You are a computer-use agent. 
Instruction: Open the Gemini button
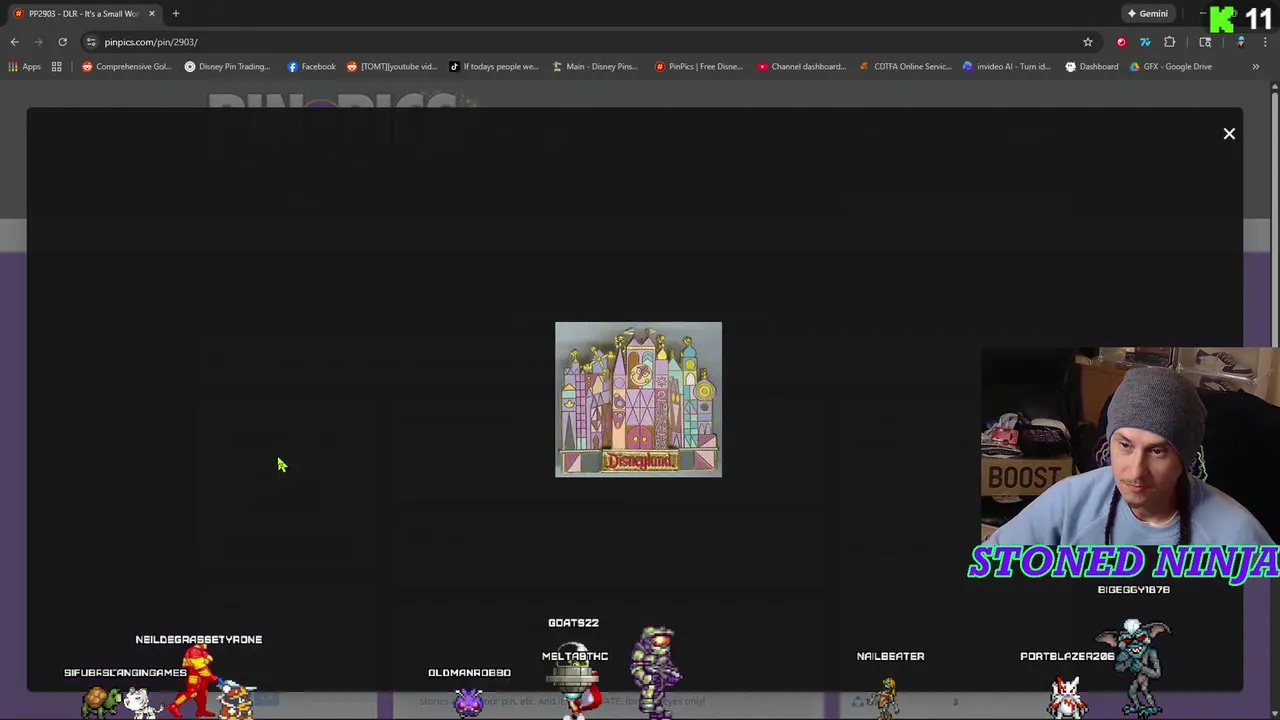pyautogui.click(x=1147, y=14)
